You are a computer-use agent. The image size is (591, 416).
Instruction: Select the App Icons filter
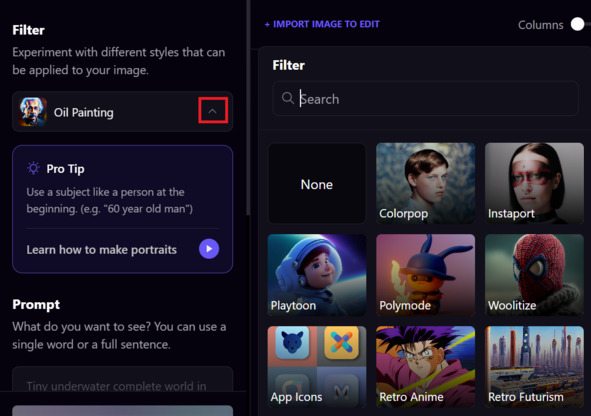(x=317, y=367)
